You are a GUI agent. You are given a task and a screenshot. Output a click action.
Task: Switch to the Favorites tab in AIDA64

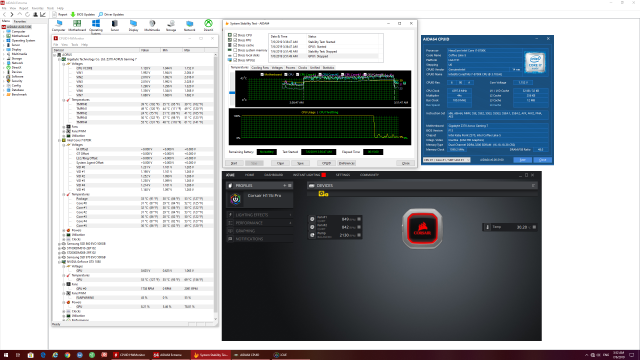coord(20,21)
